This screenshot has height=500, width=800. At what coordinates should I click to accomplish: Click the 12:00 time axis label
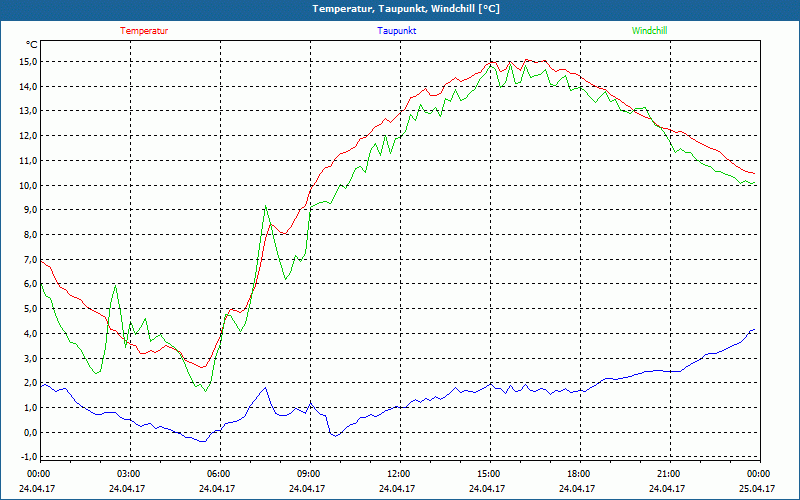coord(398,474)
